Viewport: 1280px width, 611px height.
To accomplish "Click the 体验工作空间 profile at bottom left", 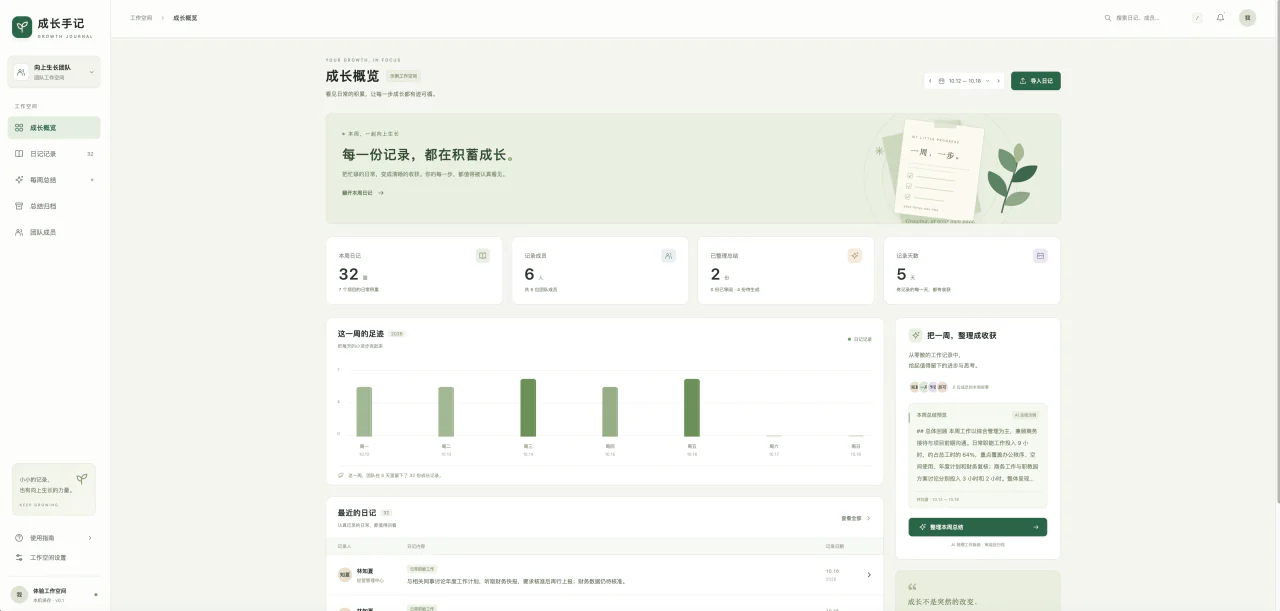I will pos(55,594).
